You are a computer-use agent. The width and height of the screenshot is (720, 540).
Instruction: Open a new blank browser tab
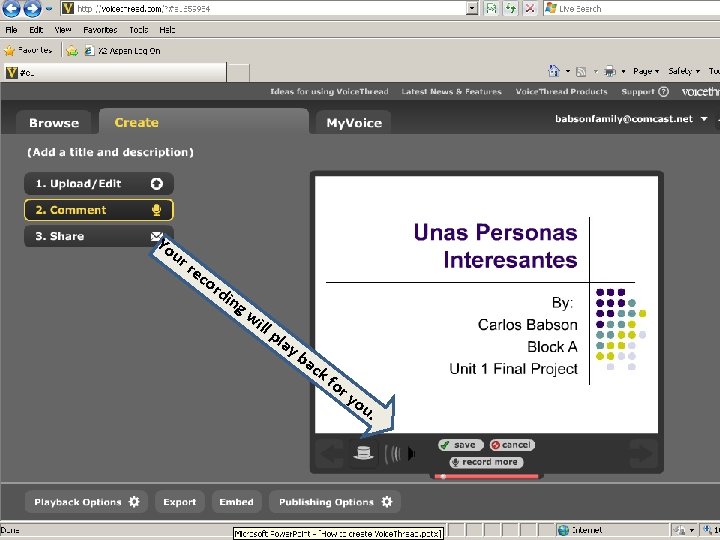(x=238, y=73)
